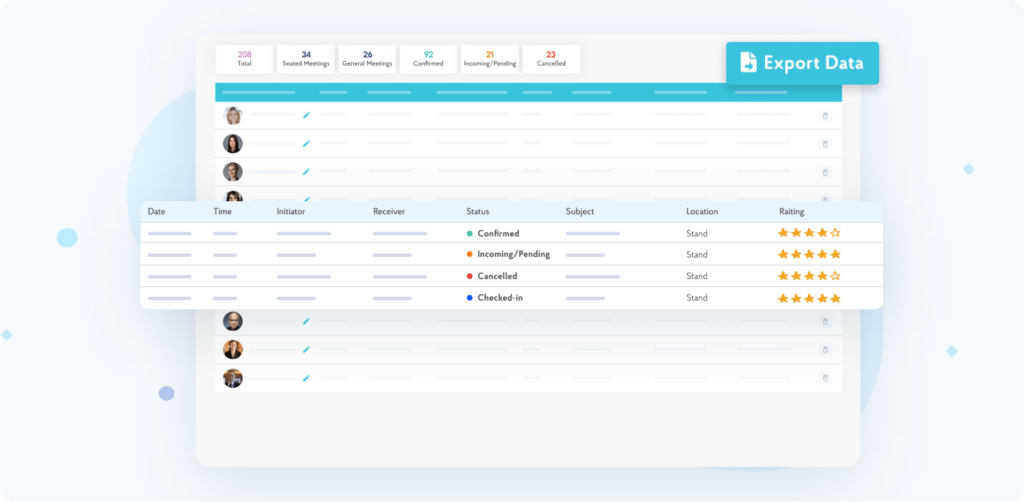Trash icon in the brown-haired woman's row
Image resolution: width=1024 pixels, height=502 pixels.
point(825,349)
